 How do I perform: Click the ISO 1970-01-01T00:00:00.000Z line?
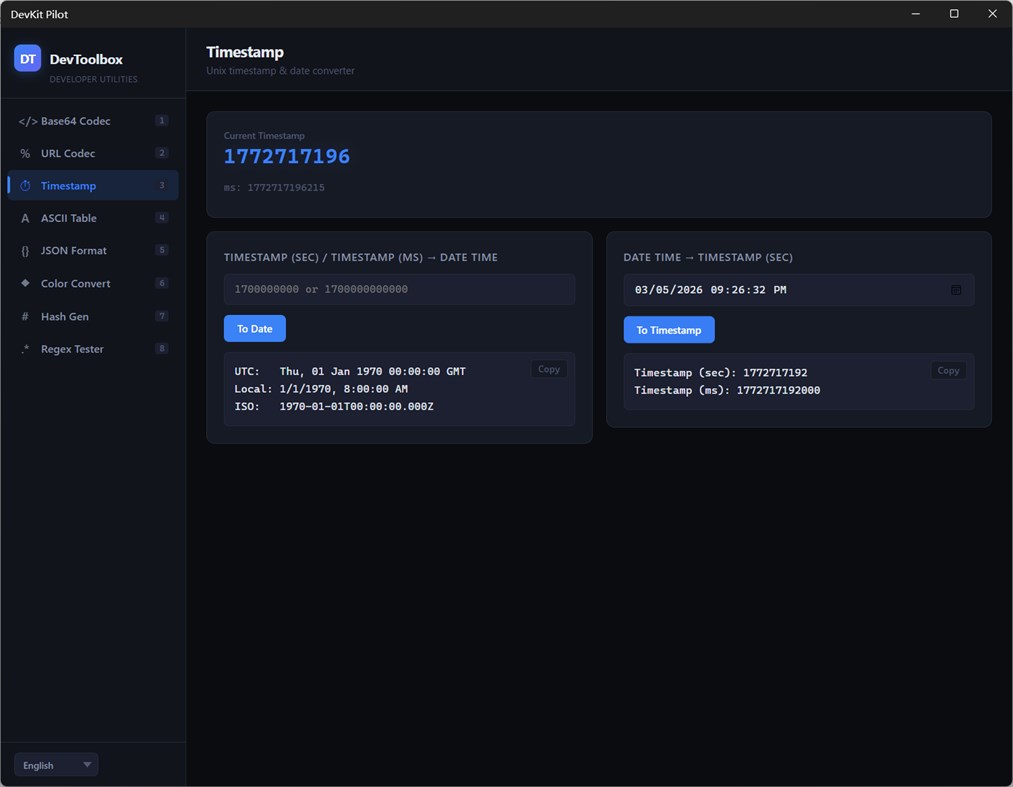(x=334, y=406)
